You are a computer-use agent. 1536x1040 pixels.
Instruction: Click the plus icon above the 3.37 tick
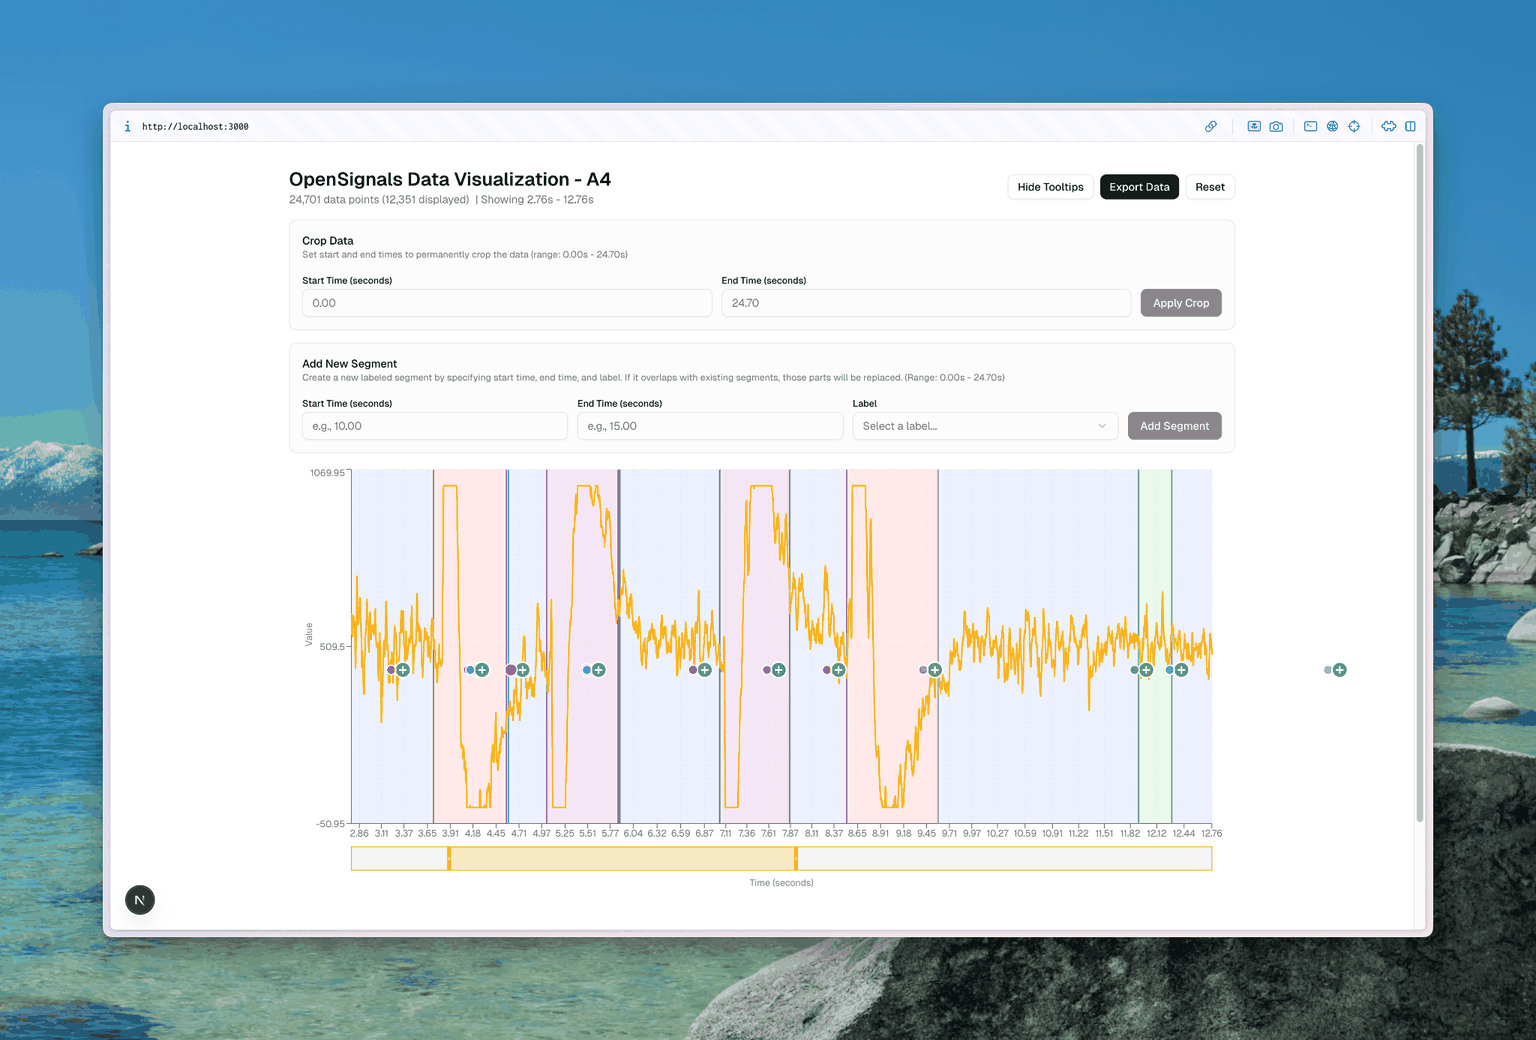coord(403,670)
